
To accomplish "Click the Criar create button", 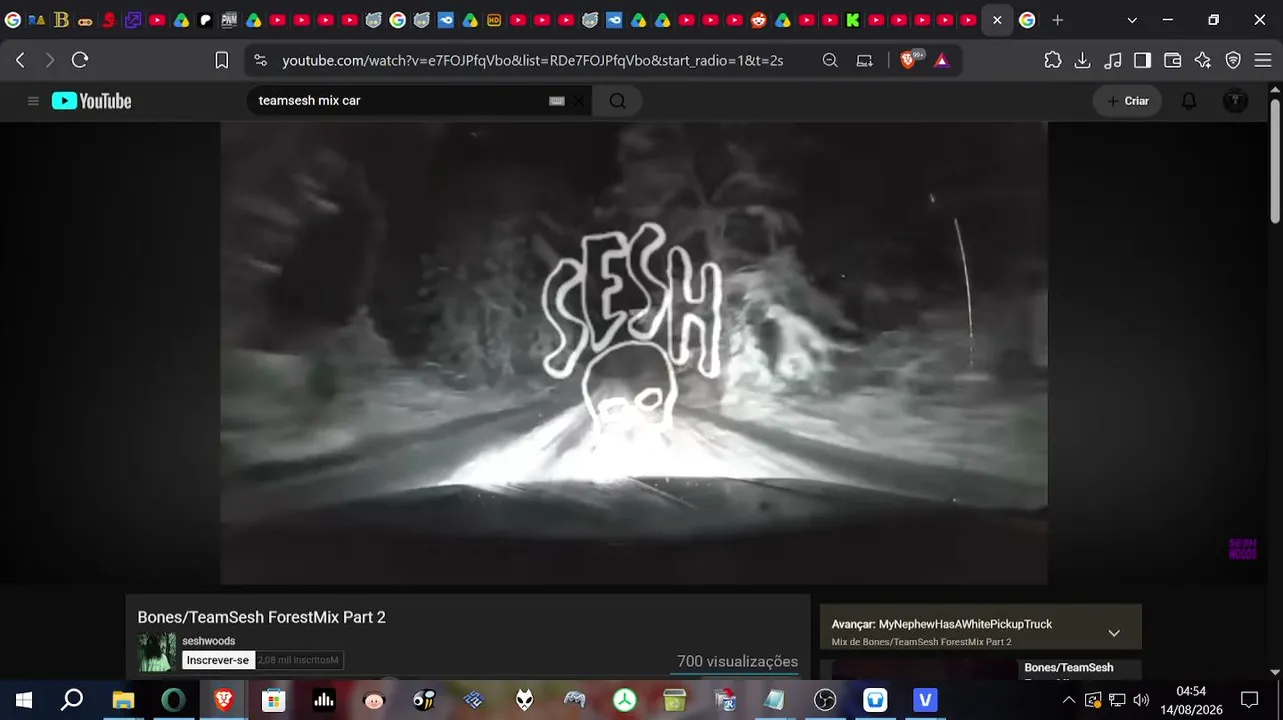I will [1127, 101].
